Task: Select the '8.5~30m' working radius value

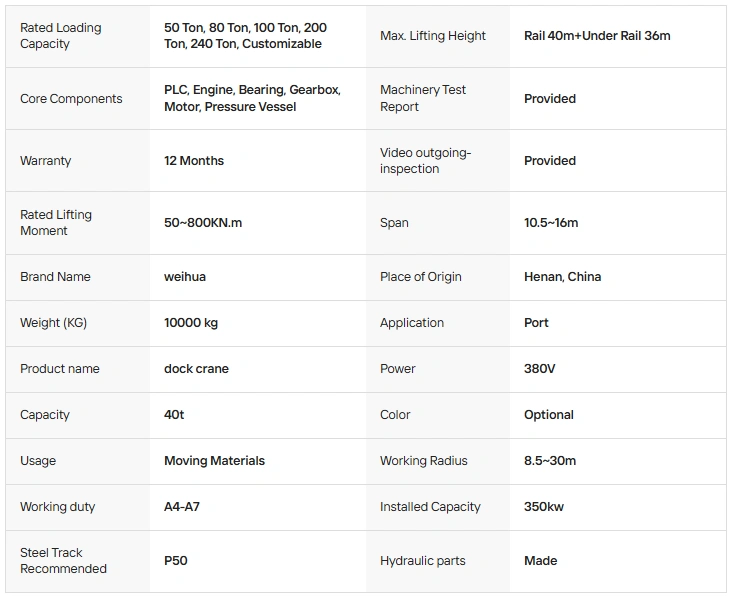Action: (x=550, y=461)
